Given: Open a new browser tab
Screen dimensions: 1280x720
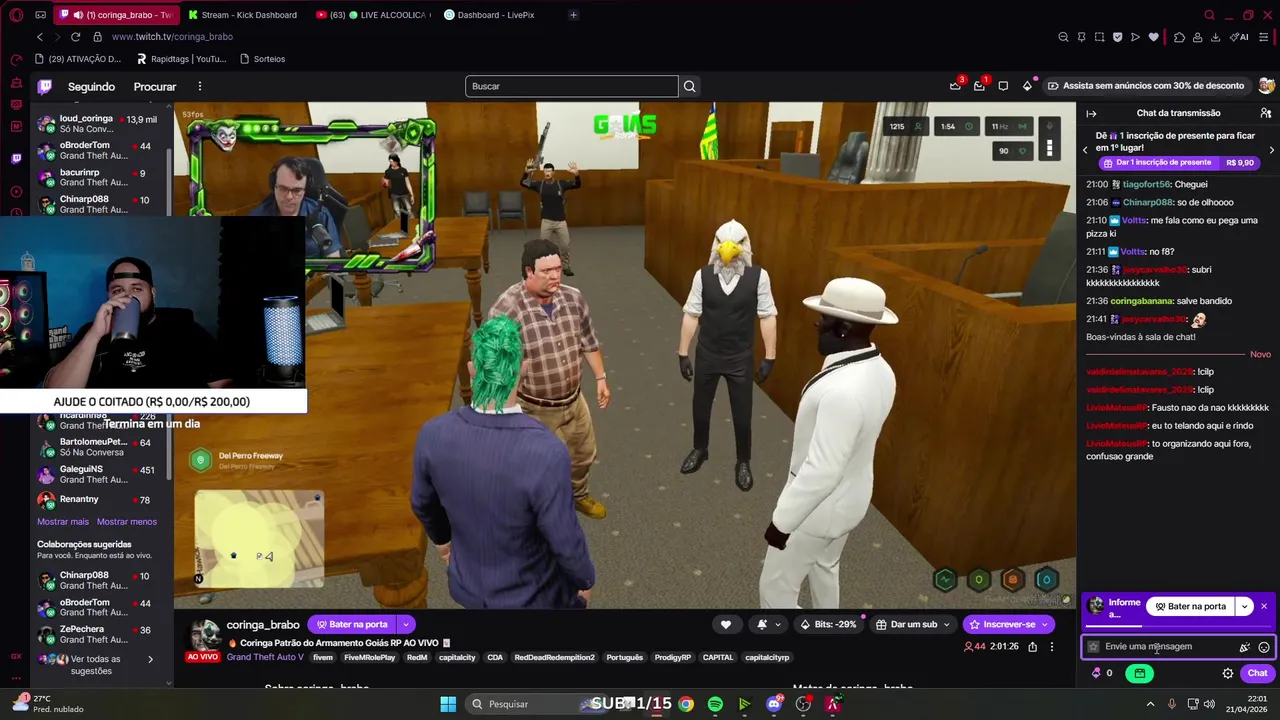Looking at the screenshot, I should pos(573,15).
